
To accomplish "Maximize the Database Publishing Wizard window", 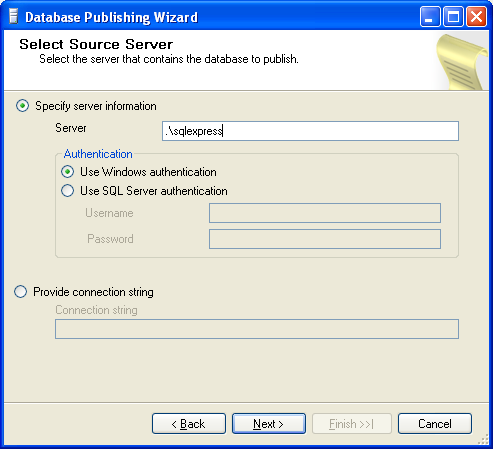I will coord(453,16).
